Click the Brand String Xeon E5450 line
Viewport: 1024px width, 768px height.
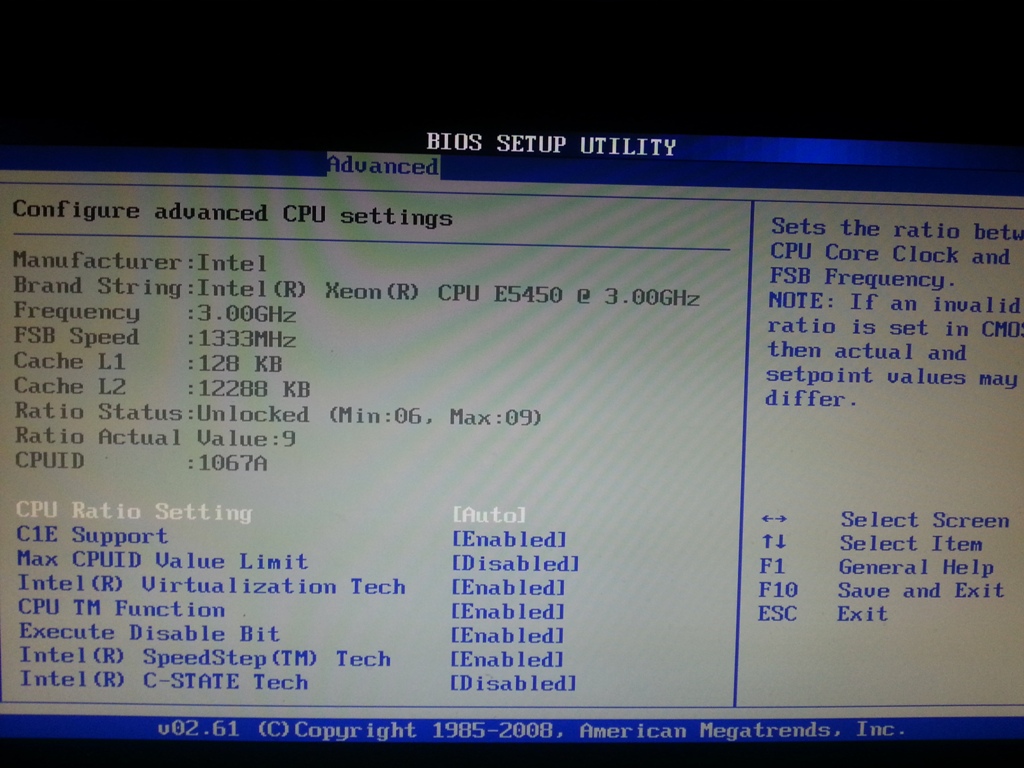(357, 291)
